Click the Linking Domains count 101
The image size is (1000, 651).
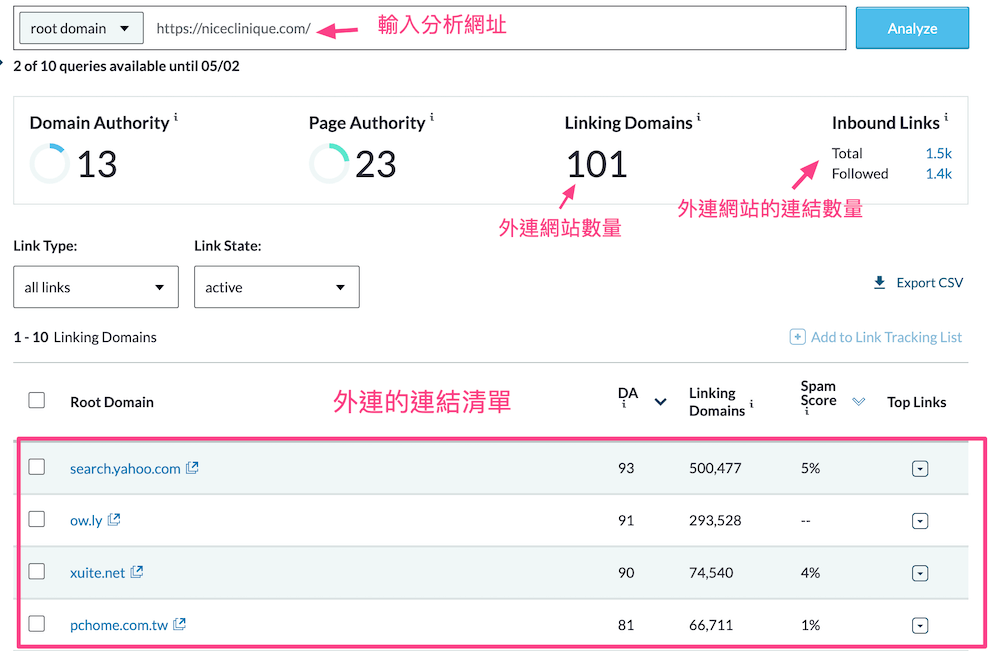click(596, 165)
